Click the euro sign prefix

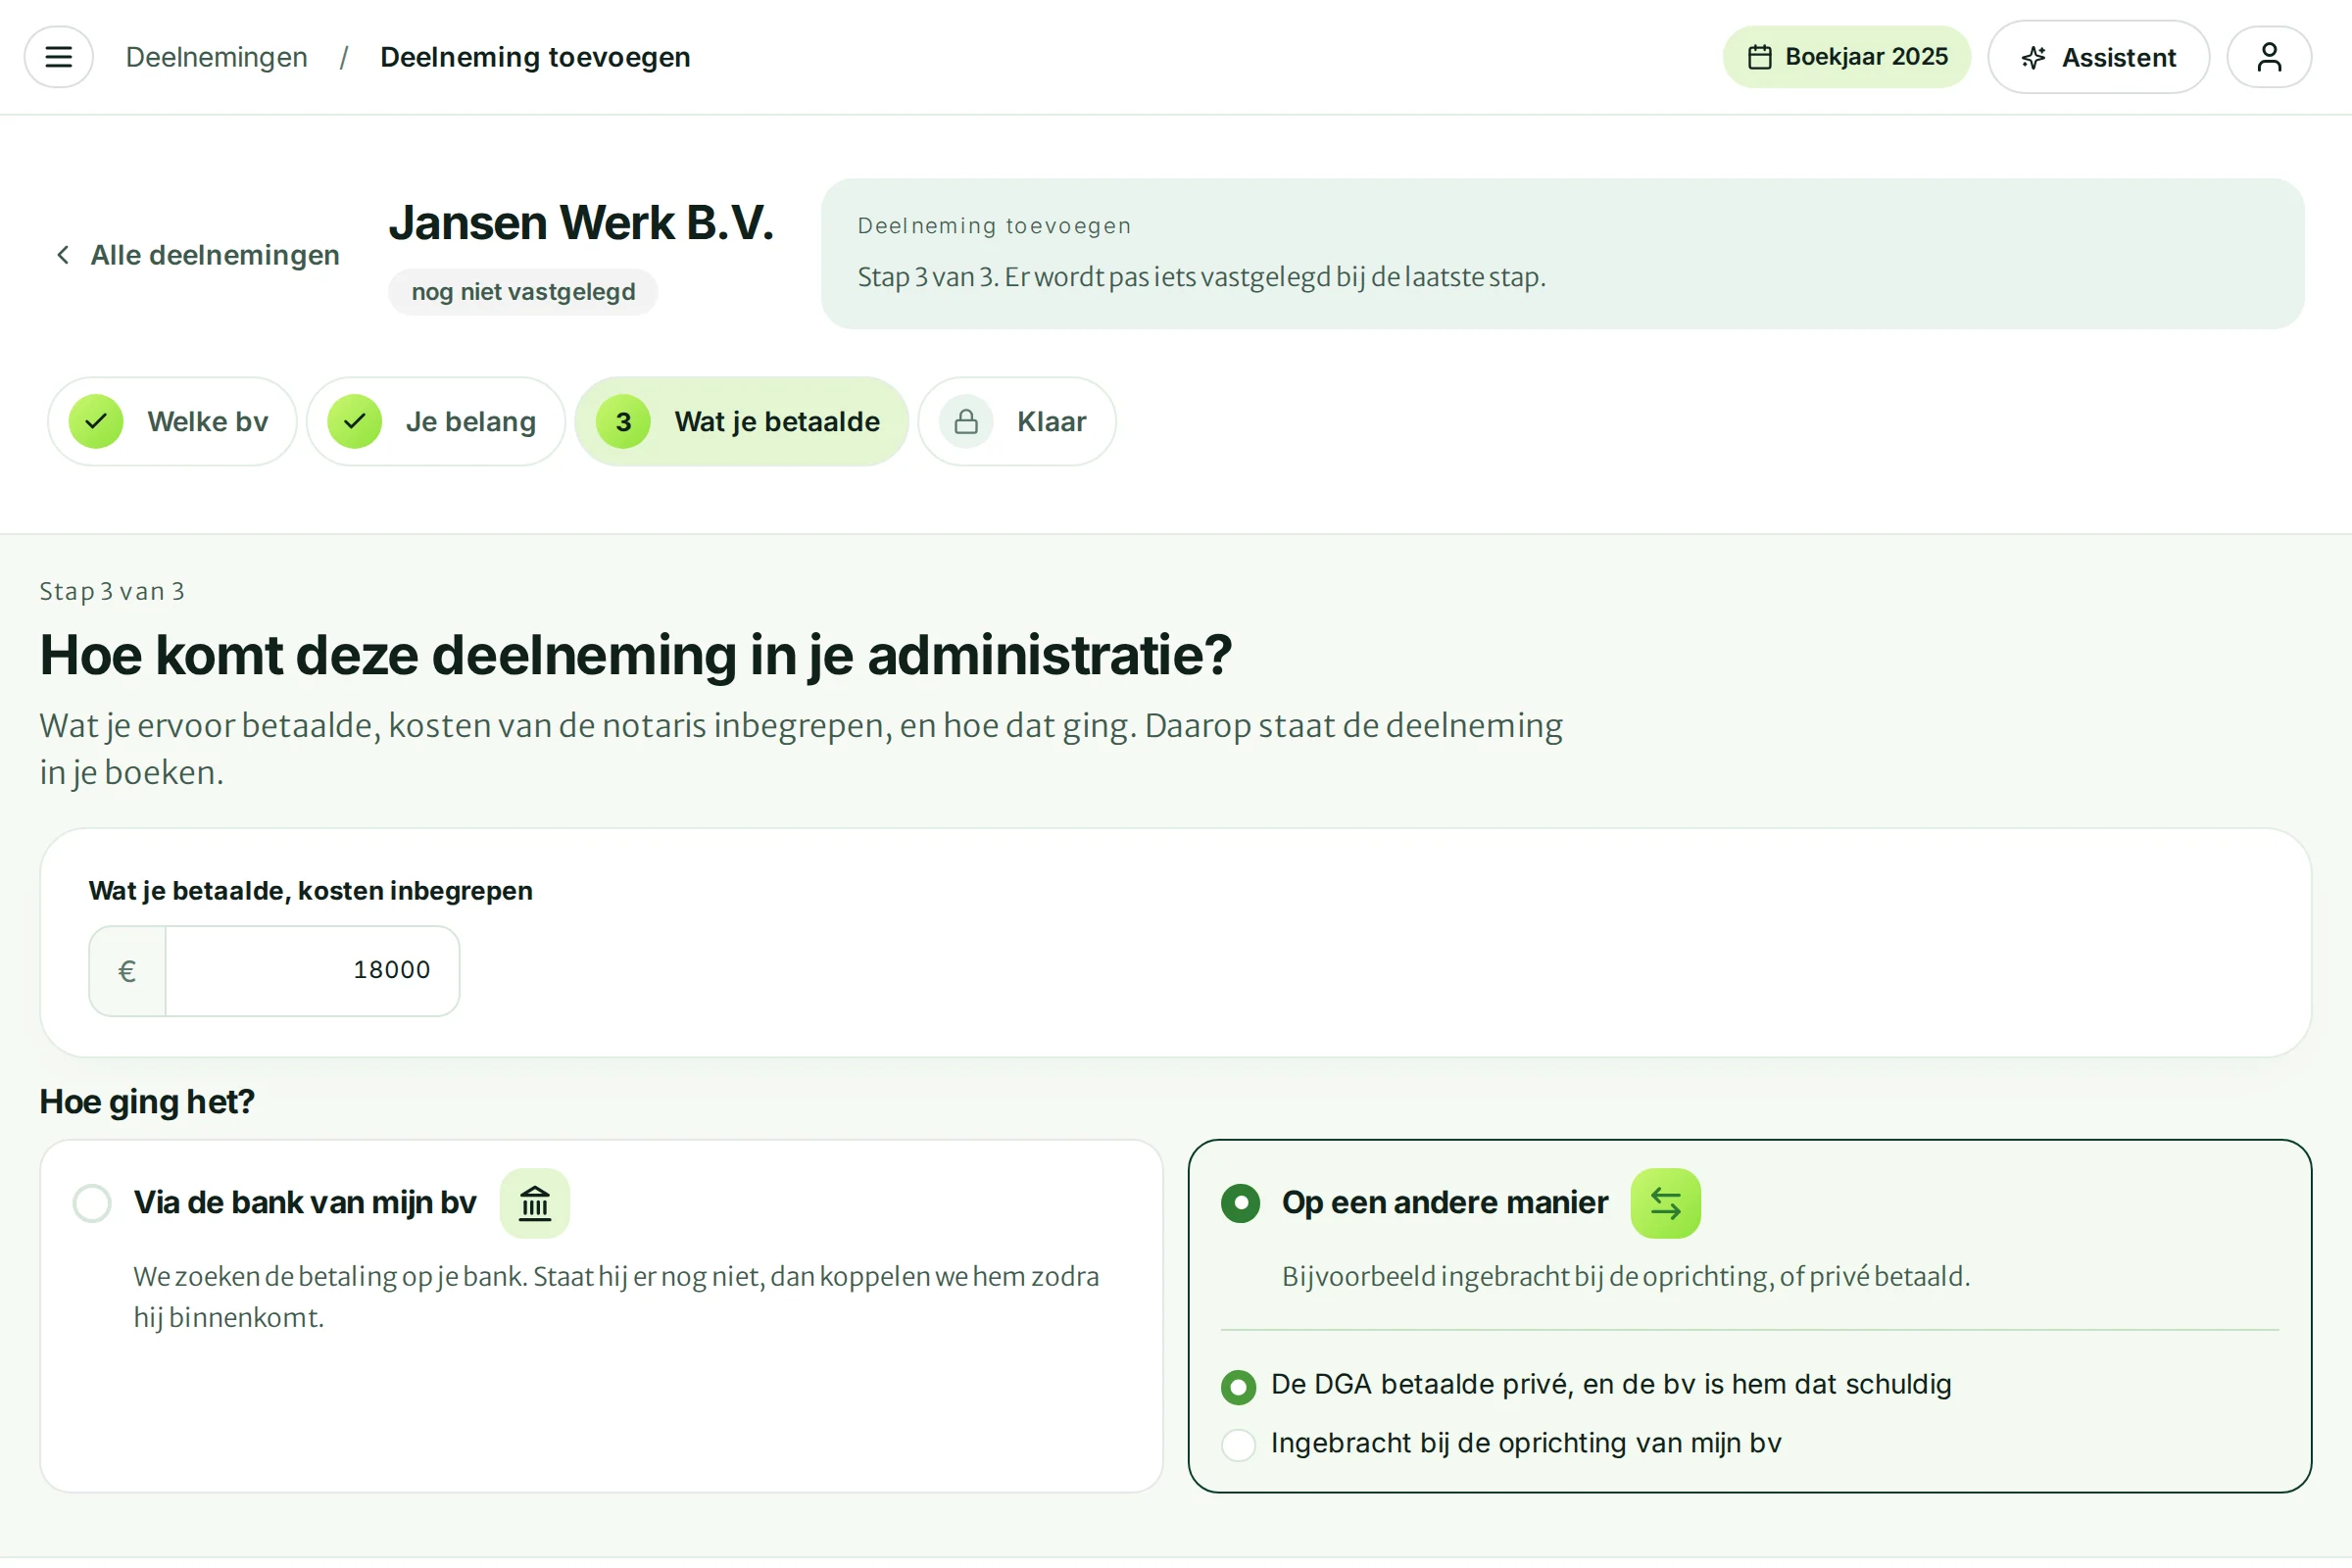pyautogui.click(x=127, y=971)
